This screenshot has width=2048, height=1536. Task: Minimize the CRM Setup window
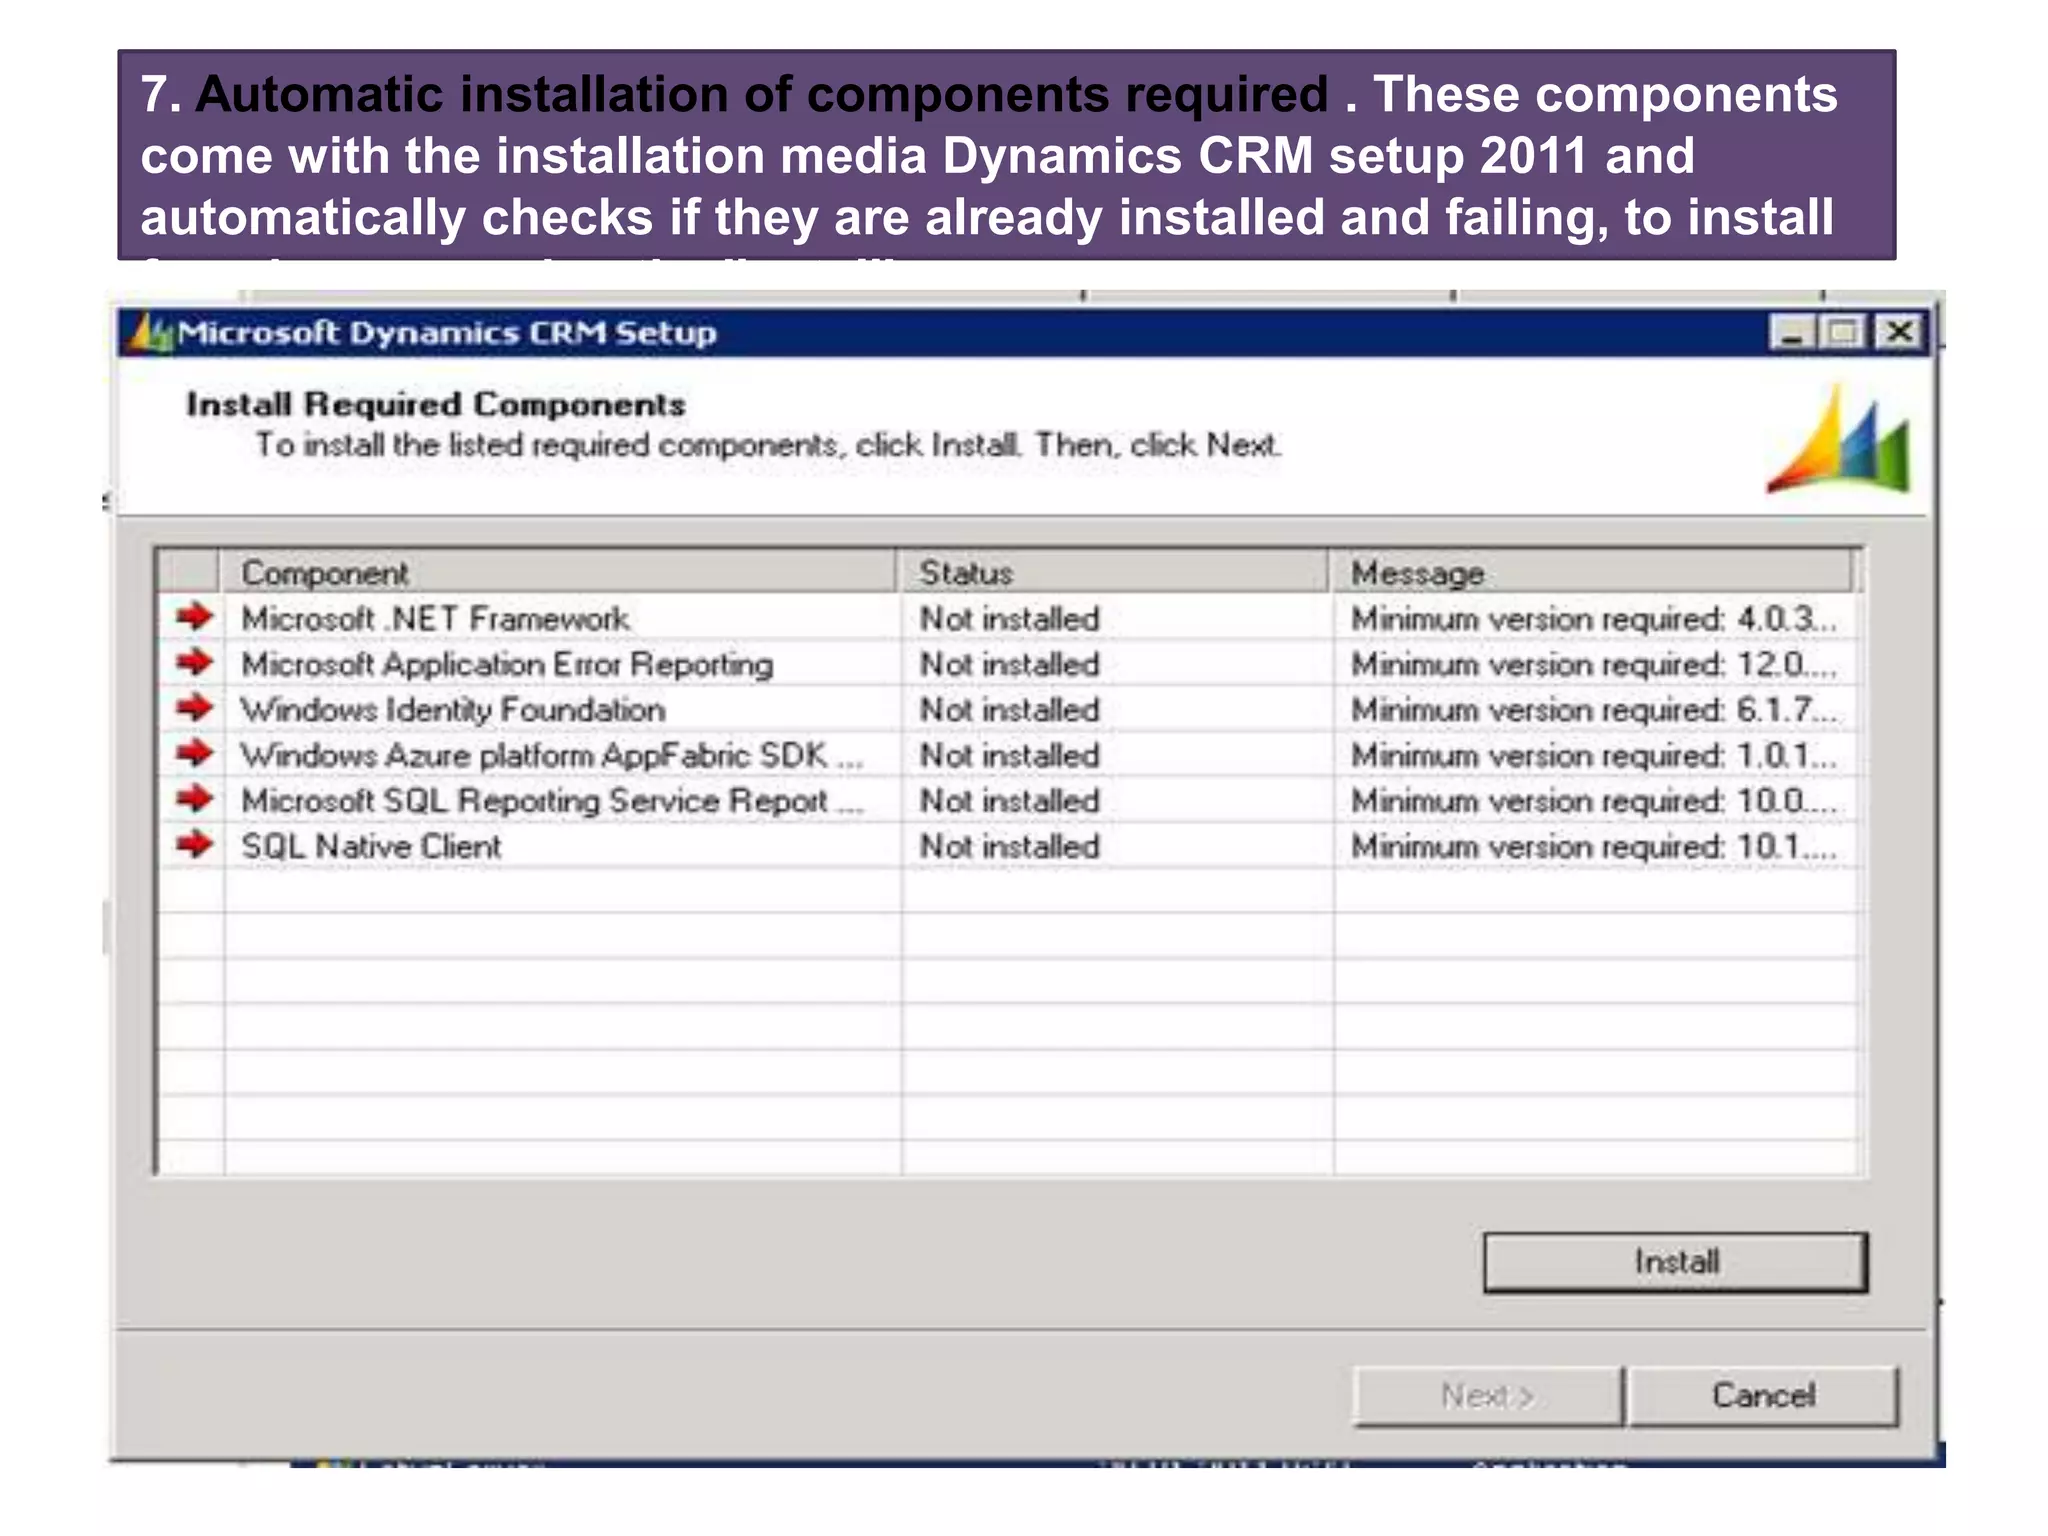click(1793, 331)
